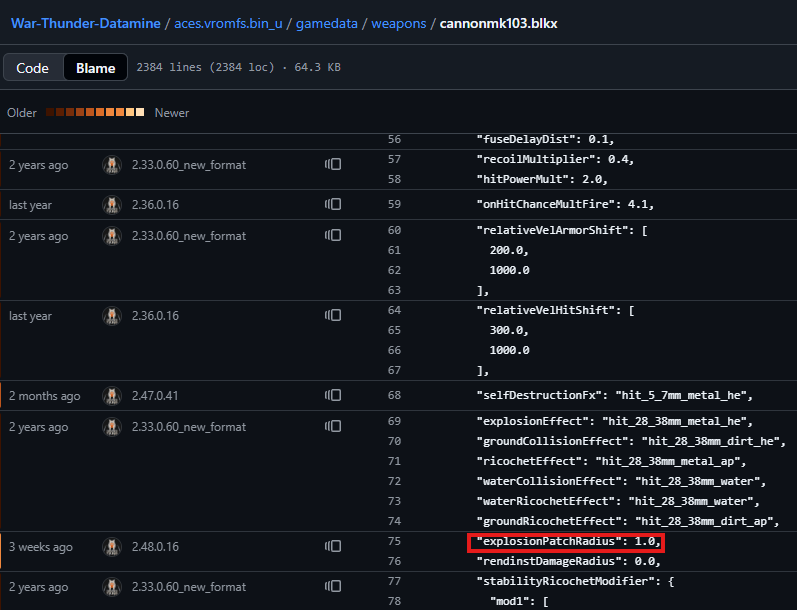The height and width of the screenshot is (610, 797).
Task: Open commit message 2.48.0.16
Action: tap(155, 547)
